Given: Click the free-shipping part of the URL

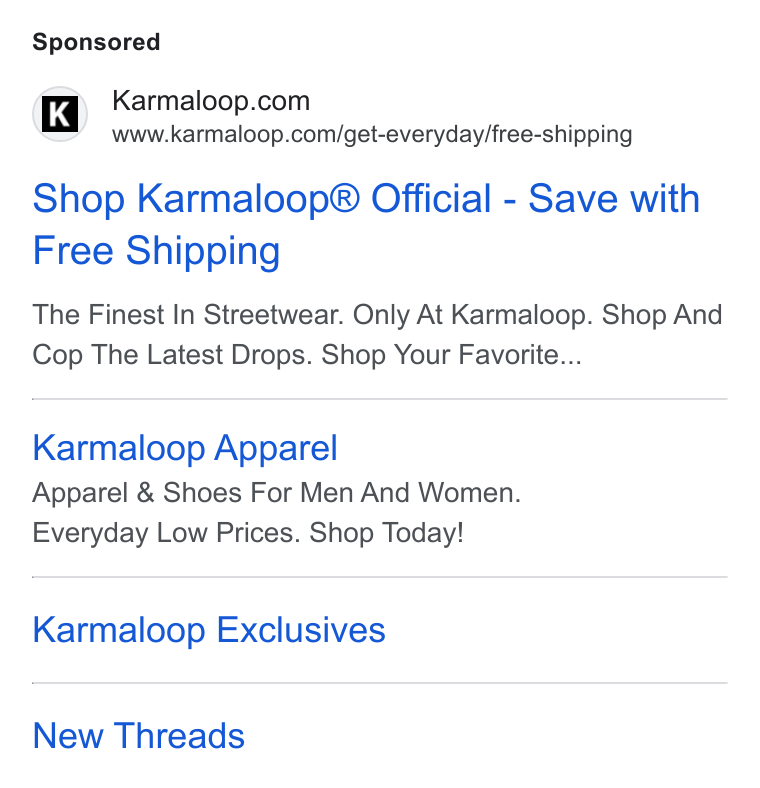Looking at the screenshot, I should [x=562, y=135].
